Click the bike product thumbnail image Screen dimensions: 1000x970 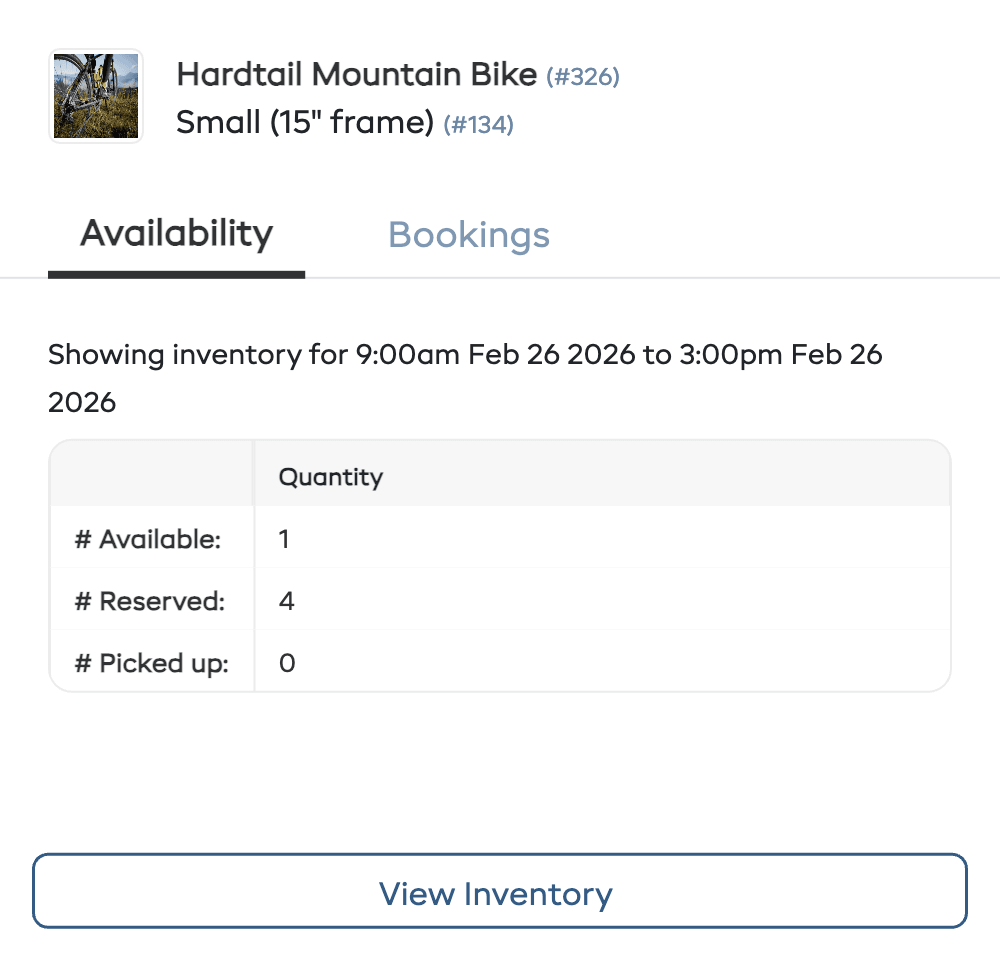click(95, 95)
